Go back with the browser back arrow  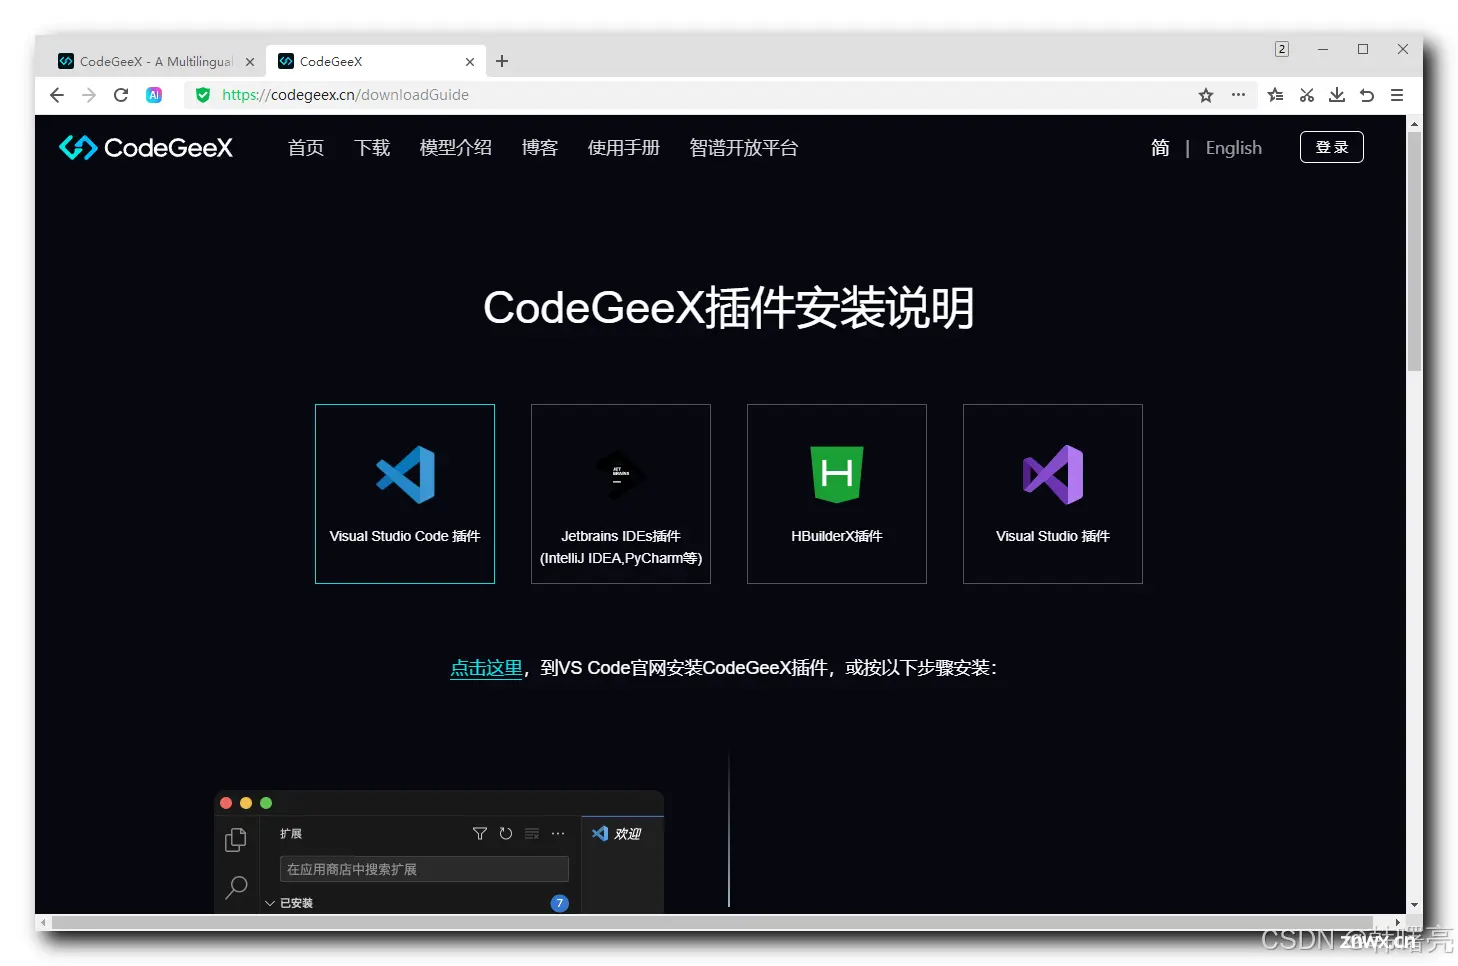tap(57, 95)
